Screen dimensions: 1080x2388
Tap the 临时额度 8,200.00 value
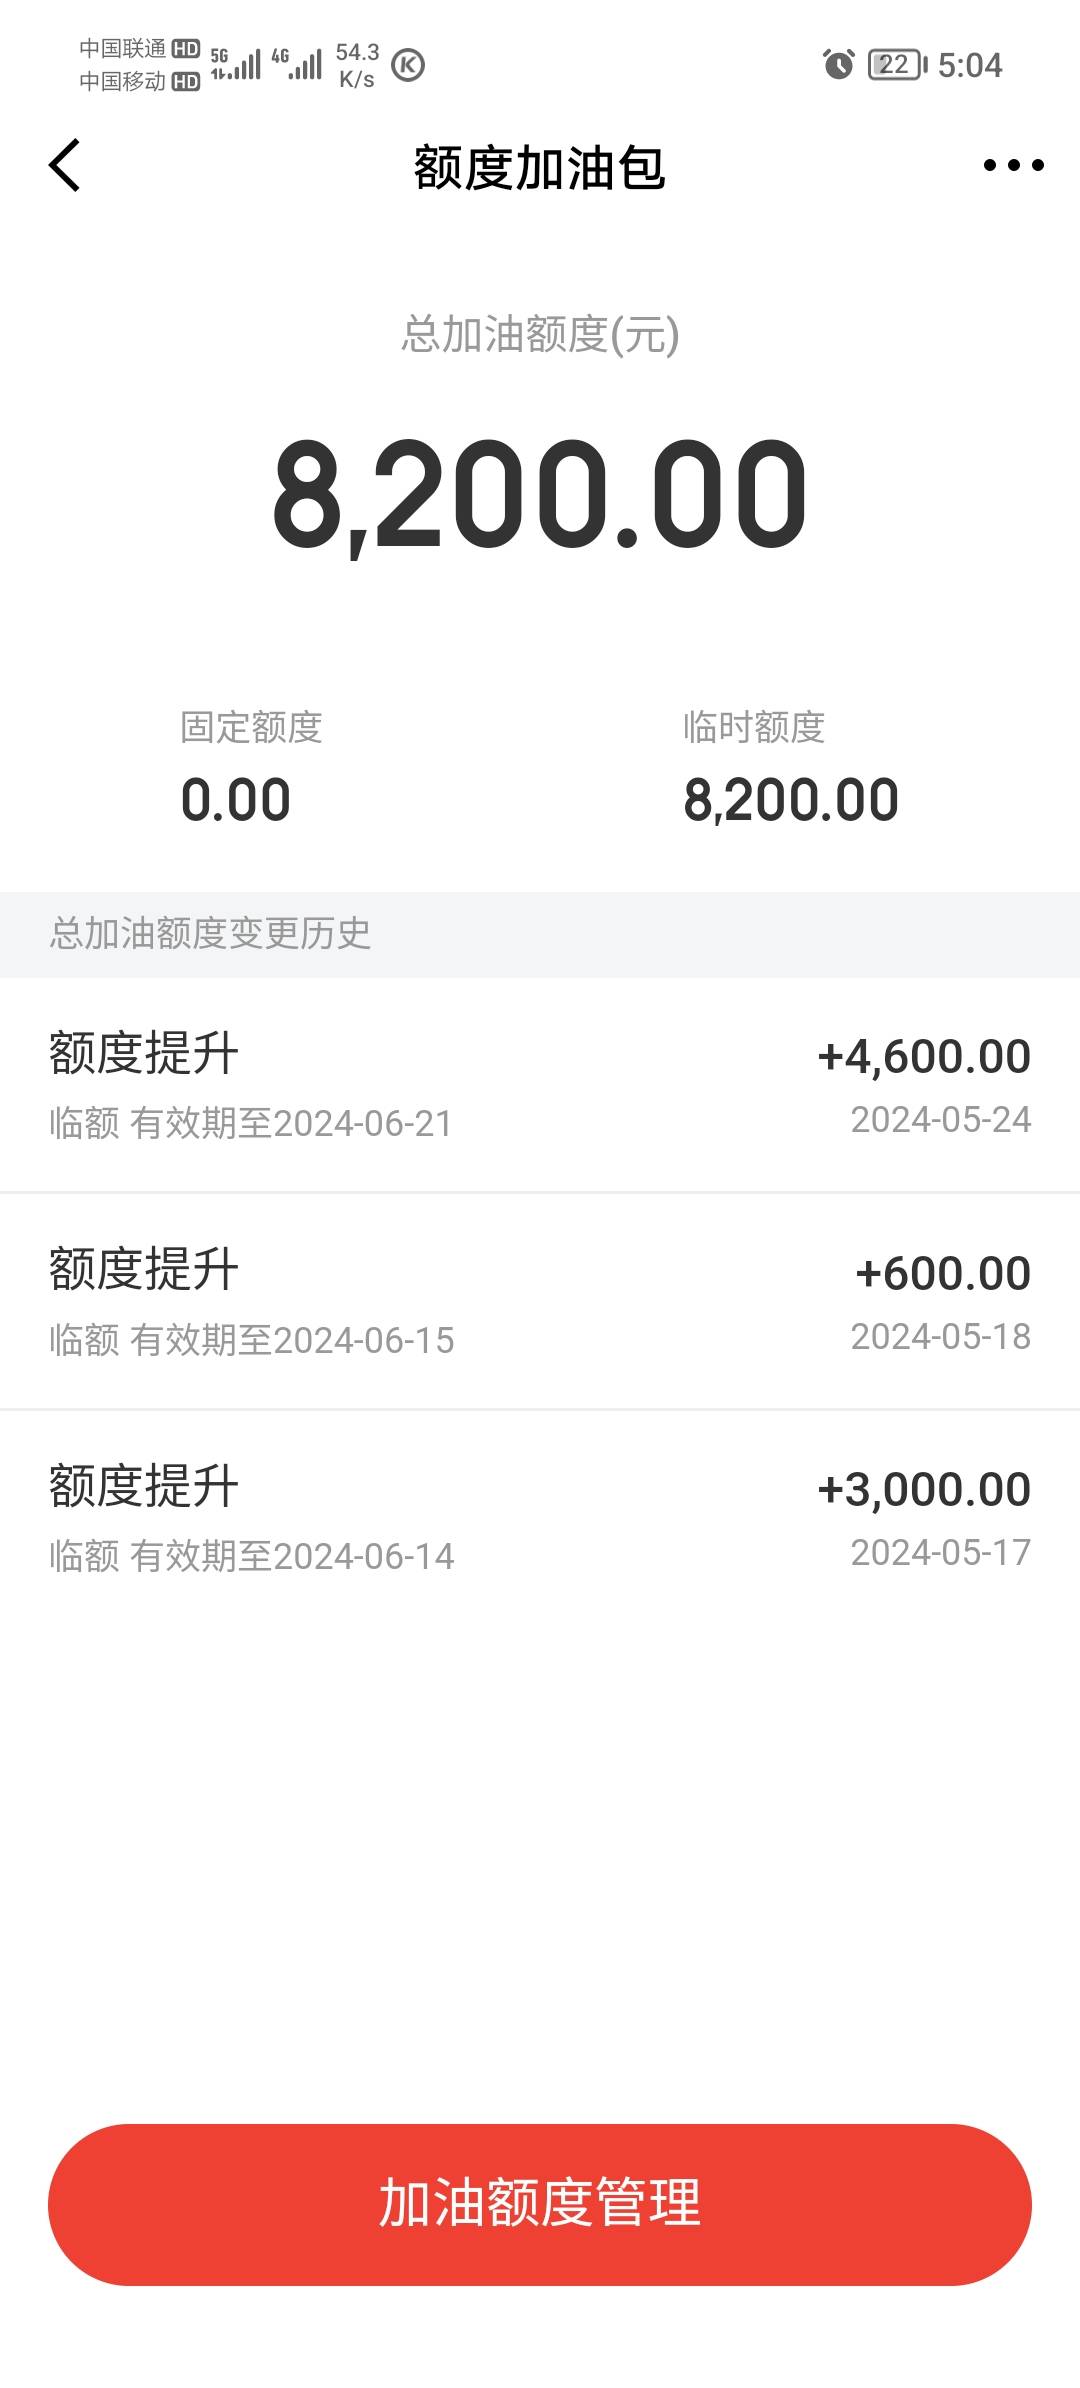pos(791,800)
